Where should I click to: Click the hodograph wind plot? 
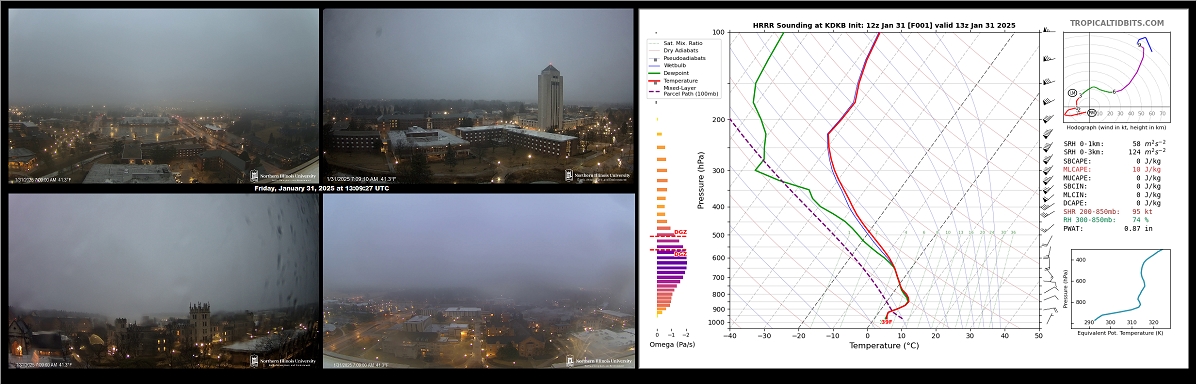click(1115, 79)
